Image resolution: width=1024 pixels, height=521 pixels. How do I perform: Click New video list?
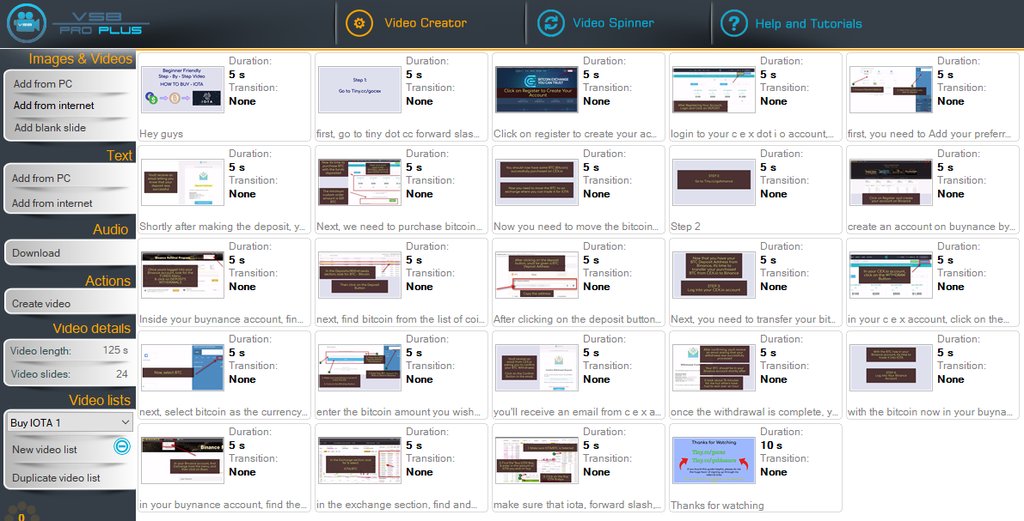pos(44,449)
